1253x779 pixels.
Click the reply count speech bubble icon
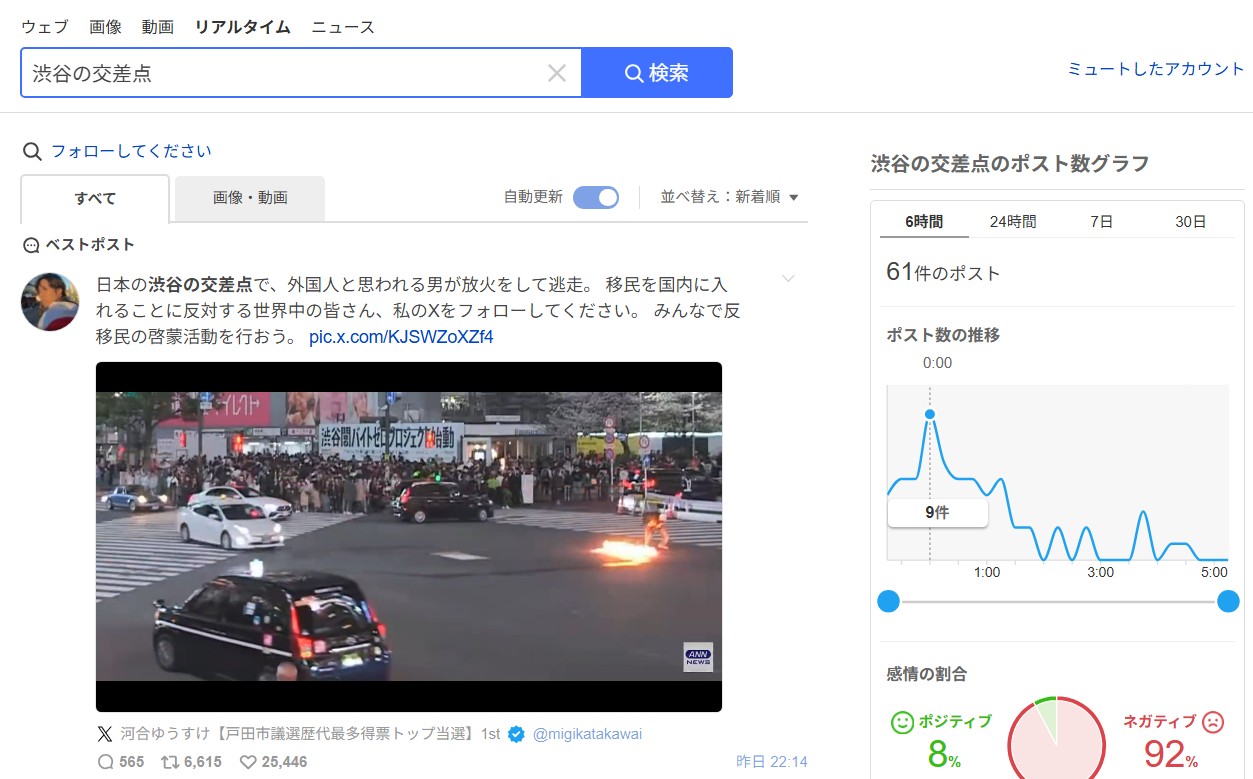click(x=106, y=762)
